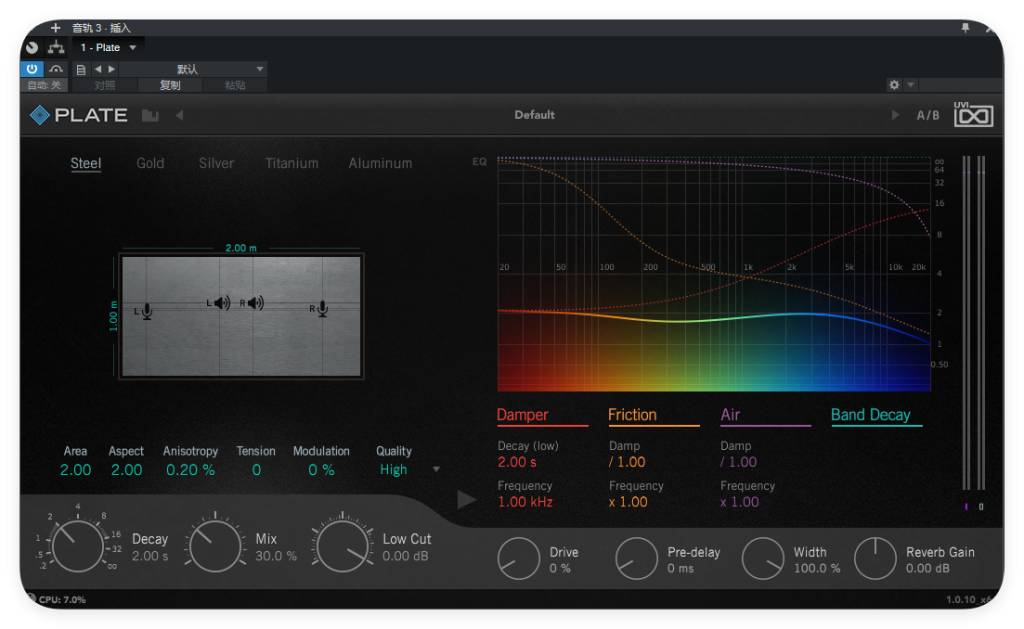The width and height of the screenshot is (1024, 629).
Task: Click the Aspect value 2.00
Action: 127,470
